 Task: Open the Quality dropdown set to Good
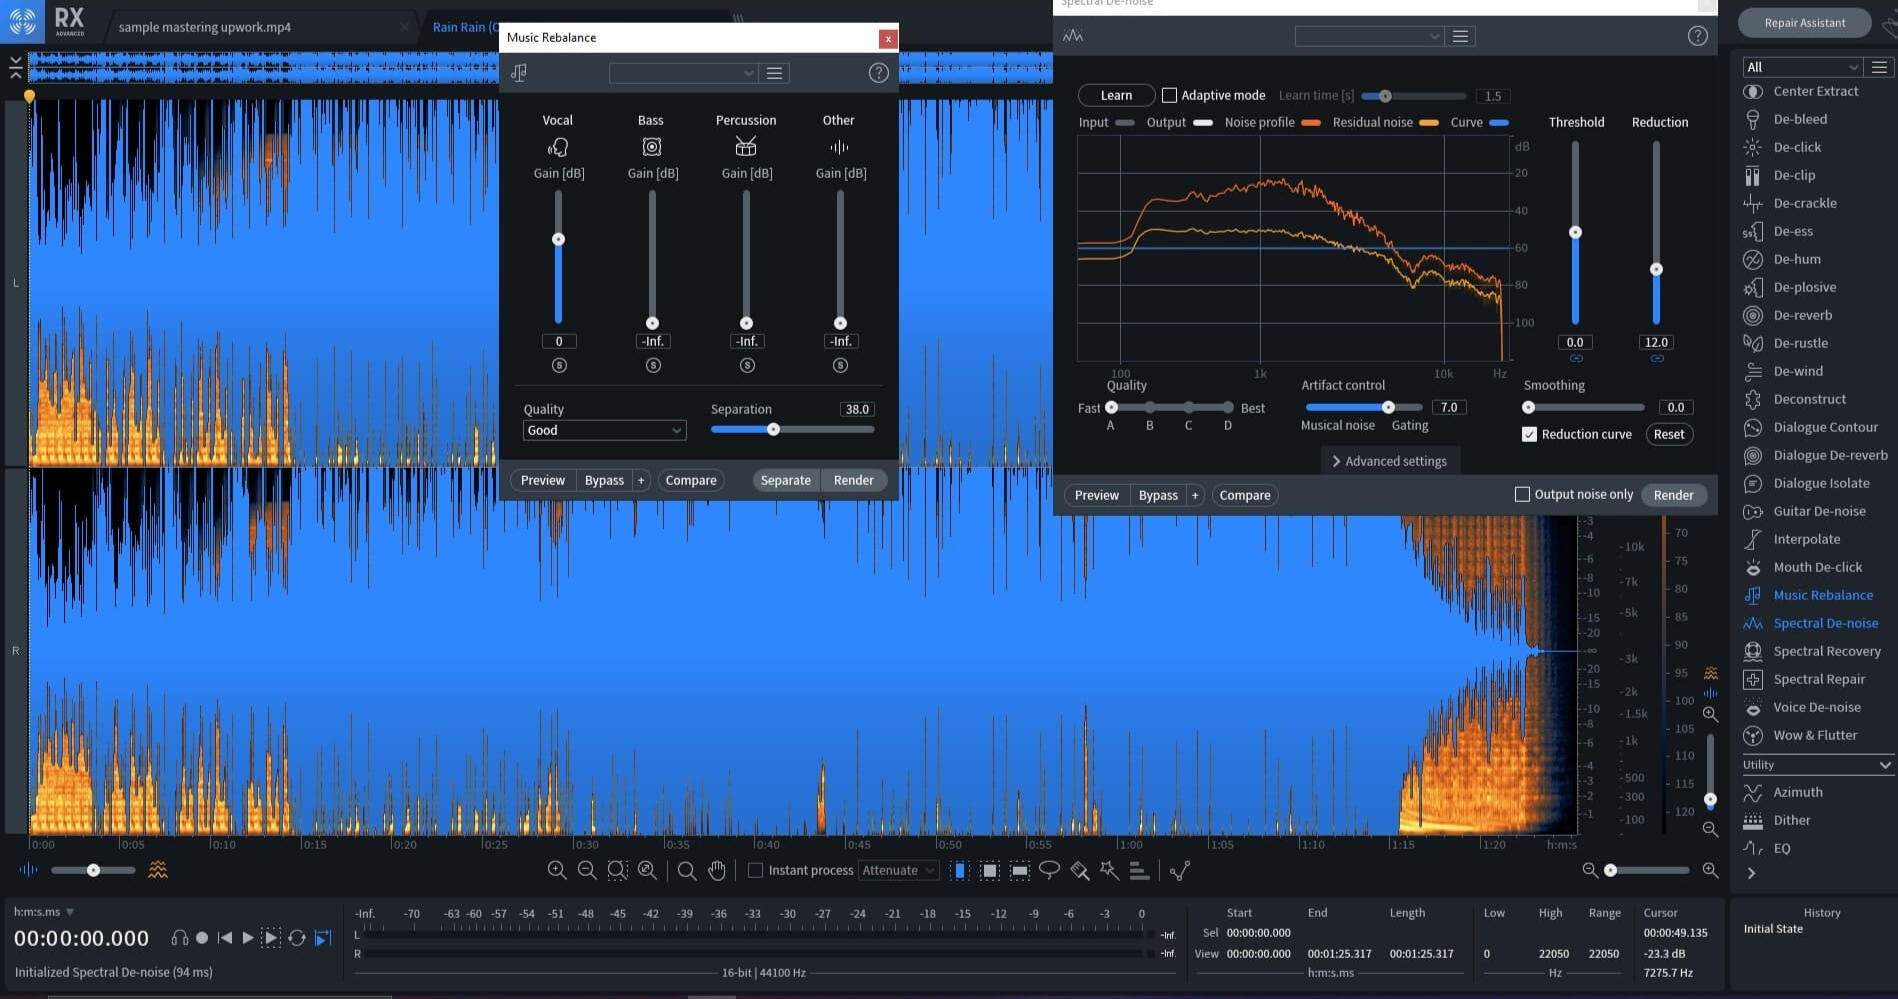tap(604, 430)
